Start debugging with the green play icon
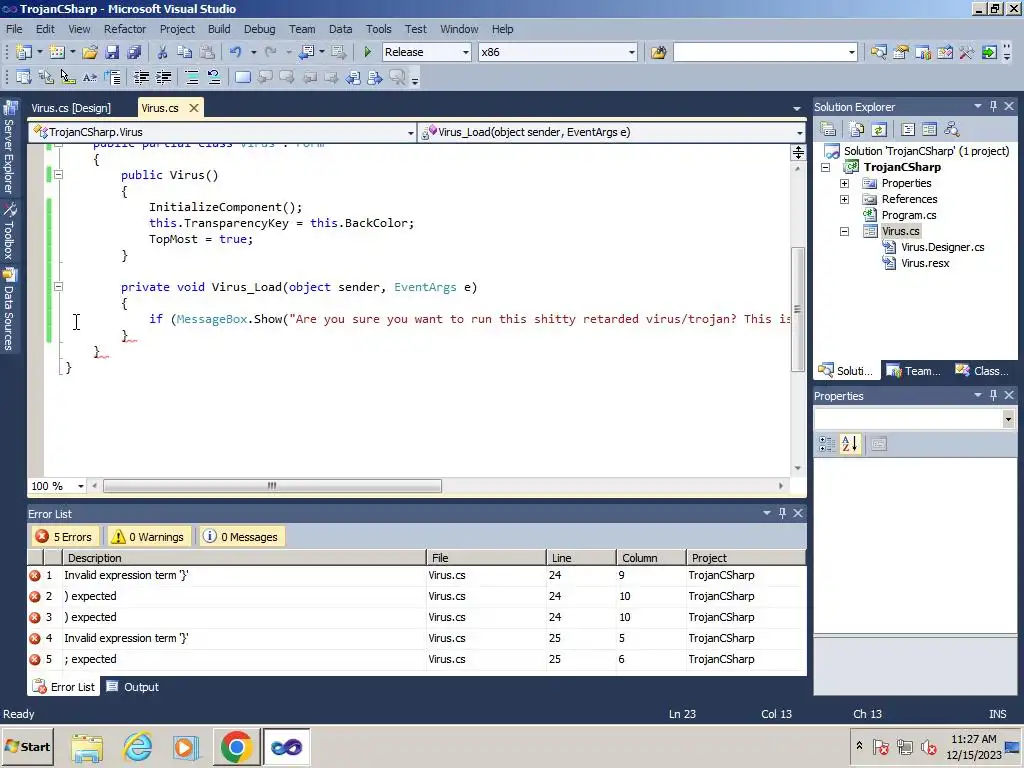The image size is (1024, 768). point(368,52)
